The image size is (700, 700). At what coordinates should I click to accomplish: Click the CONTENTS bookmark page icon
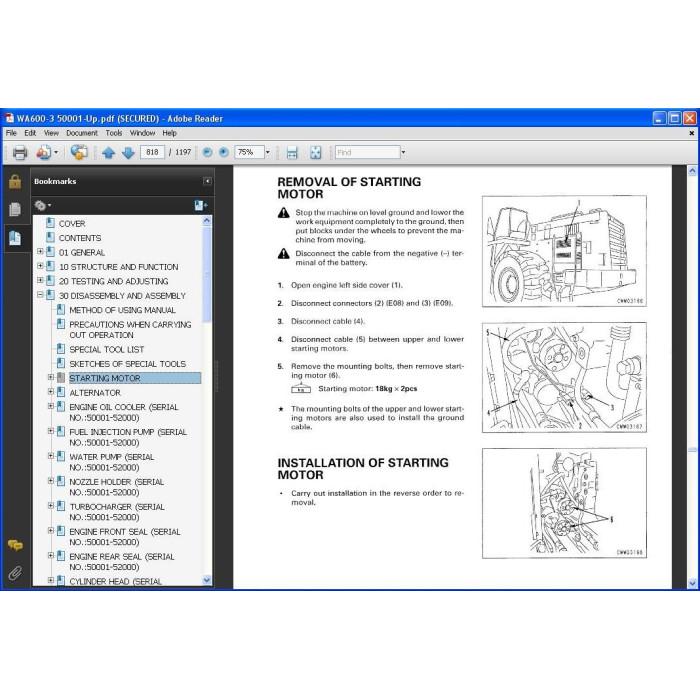(51, 238)
